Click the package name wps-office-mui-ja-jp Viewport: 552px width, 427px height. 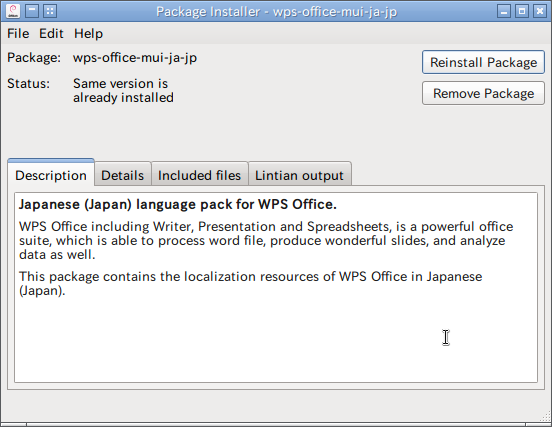[135, 57]
